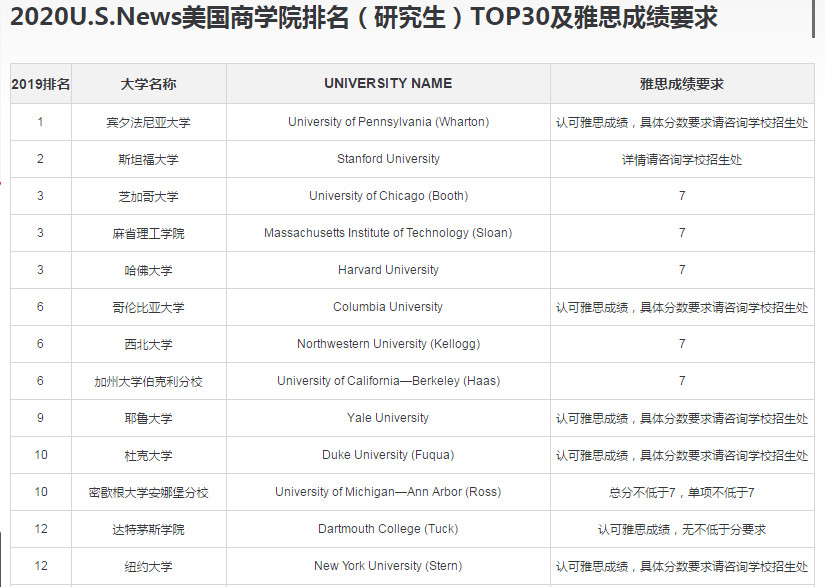Click 总分不低于7，单项不低于7
This screenshot has height=587, width=825.
point(682,492)
